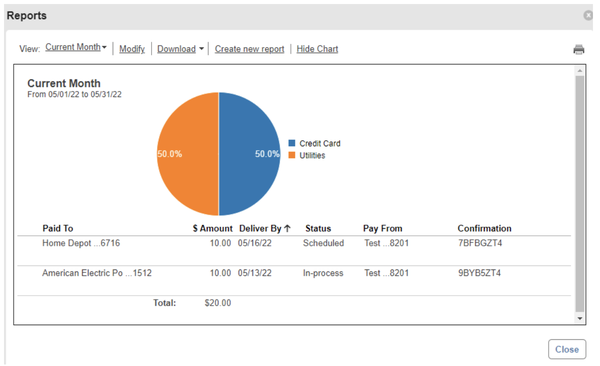Expand the Download dropdown arrow

(x=201, y=49)
